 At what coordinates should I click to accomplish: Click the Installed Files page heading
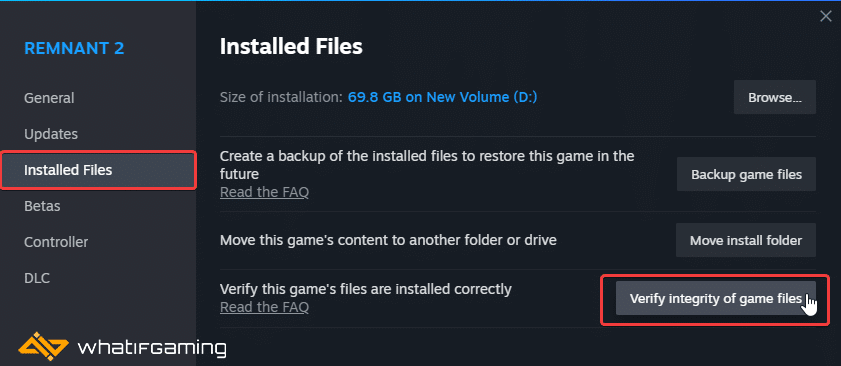pyautogui.click(x=291, y=47)
